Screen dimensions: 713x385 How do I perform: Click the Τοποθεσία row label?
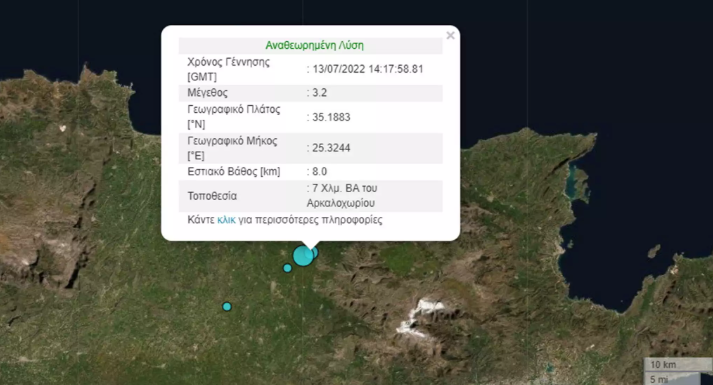point(212,196)
